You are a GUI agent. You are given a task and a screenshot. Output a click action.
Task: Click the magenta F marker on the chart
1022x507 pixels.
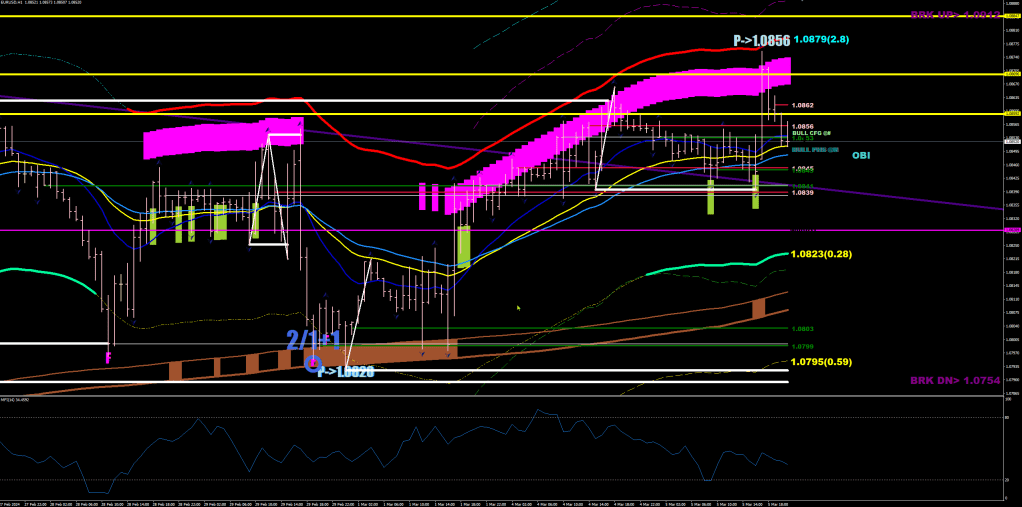click(x=108, y=356)
